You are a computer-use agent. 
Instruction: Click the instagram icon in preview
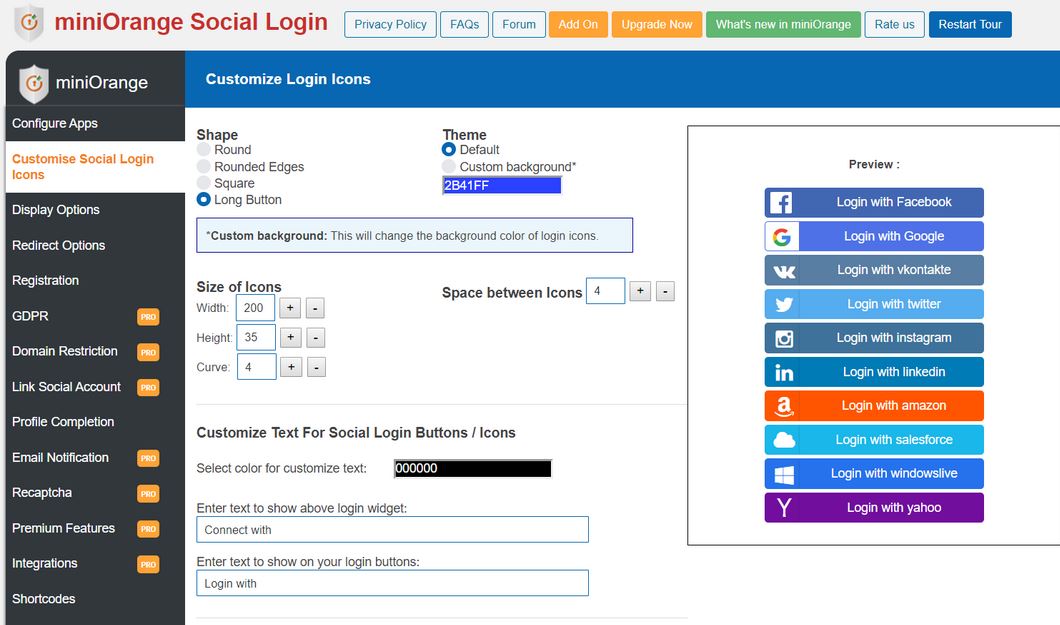pyautogui.click(x=784, y=339)
